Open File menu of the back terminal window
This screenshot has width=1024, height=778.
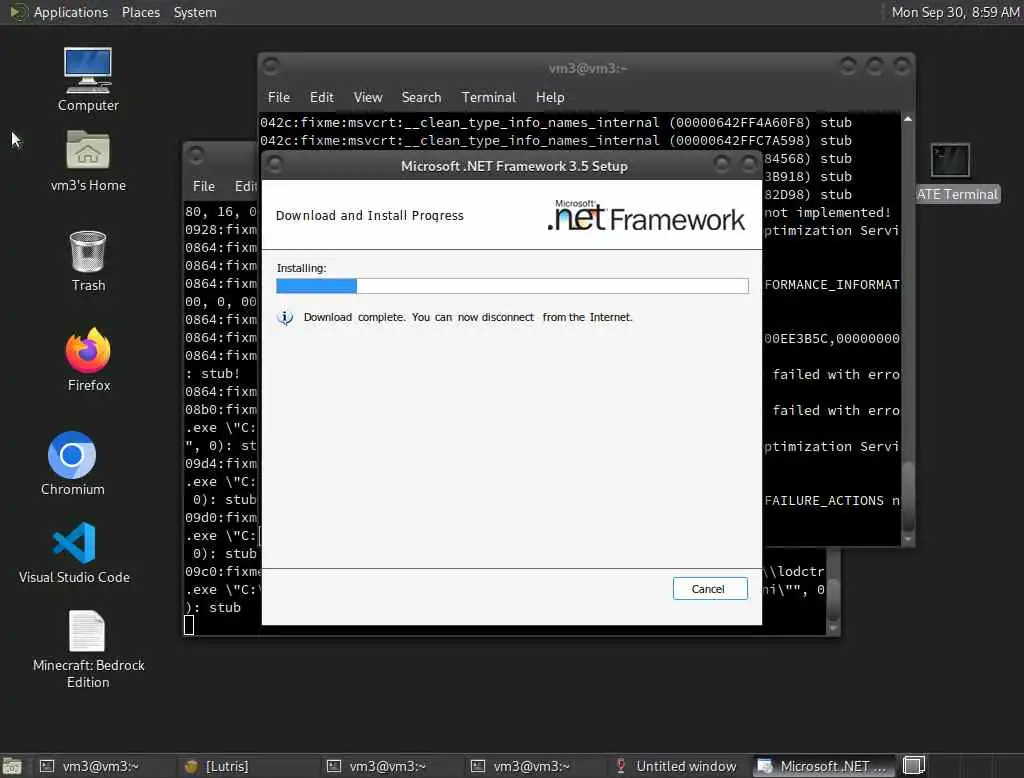coord(203,186)
